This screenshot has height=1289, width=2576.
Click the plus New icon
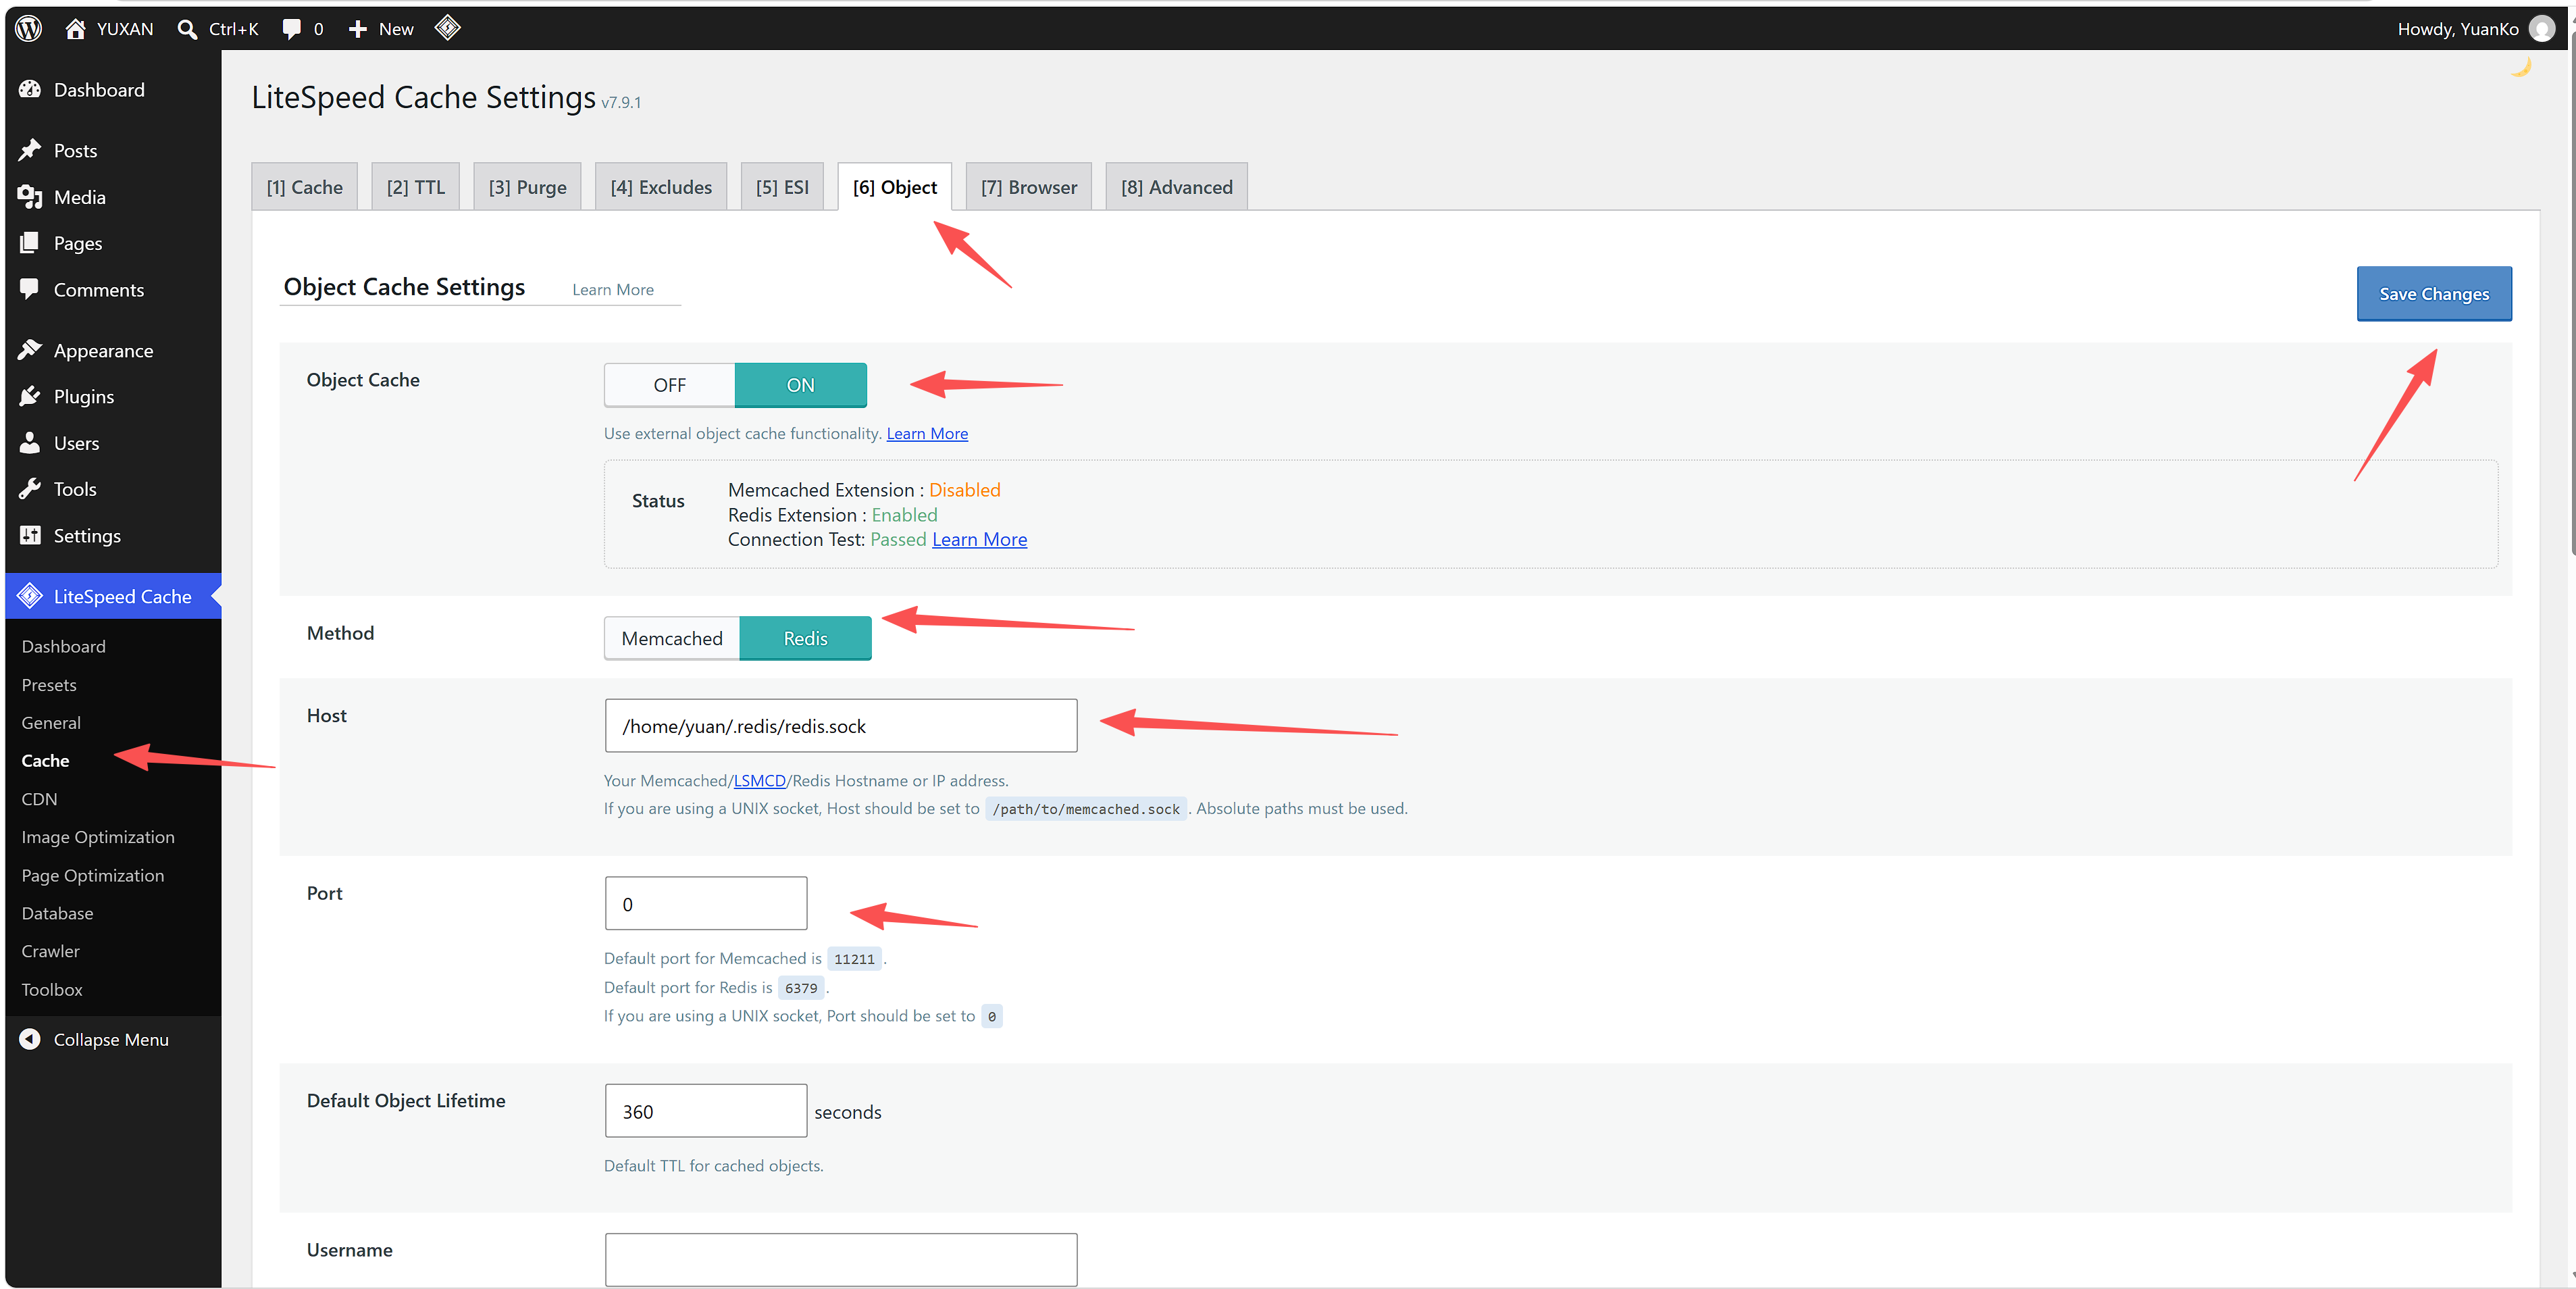pos(357,29)
